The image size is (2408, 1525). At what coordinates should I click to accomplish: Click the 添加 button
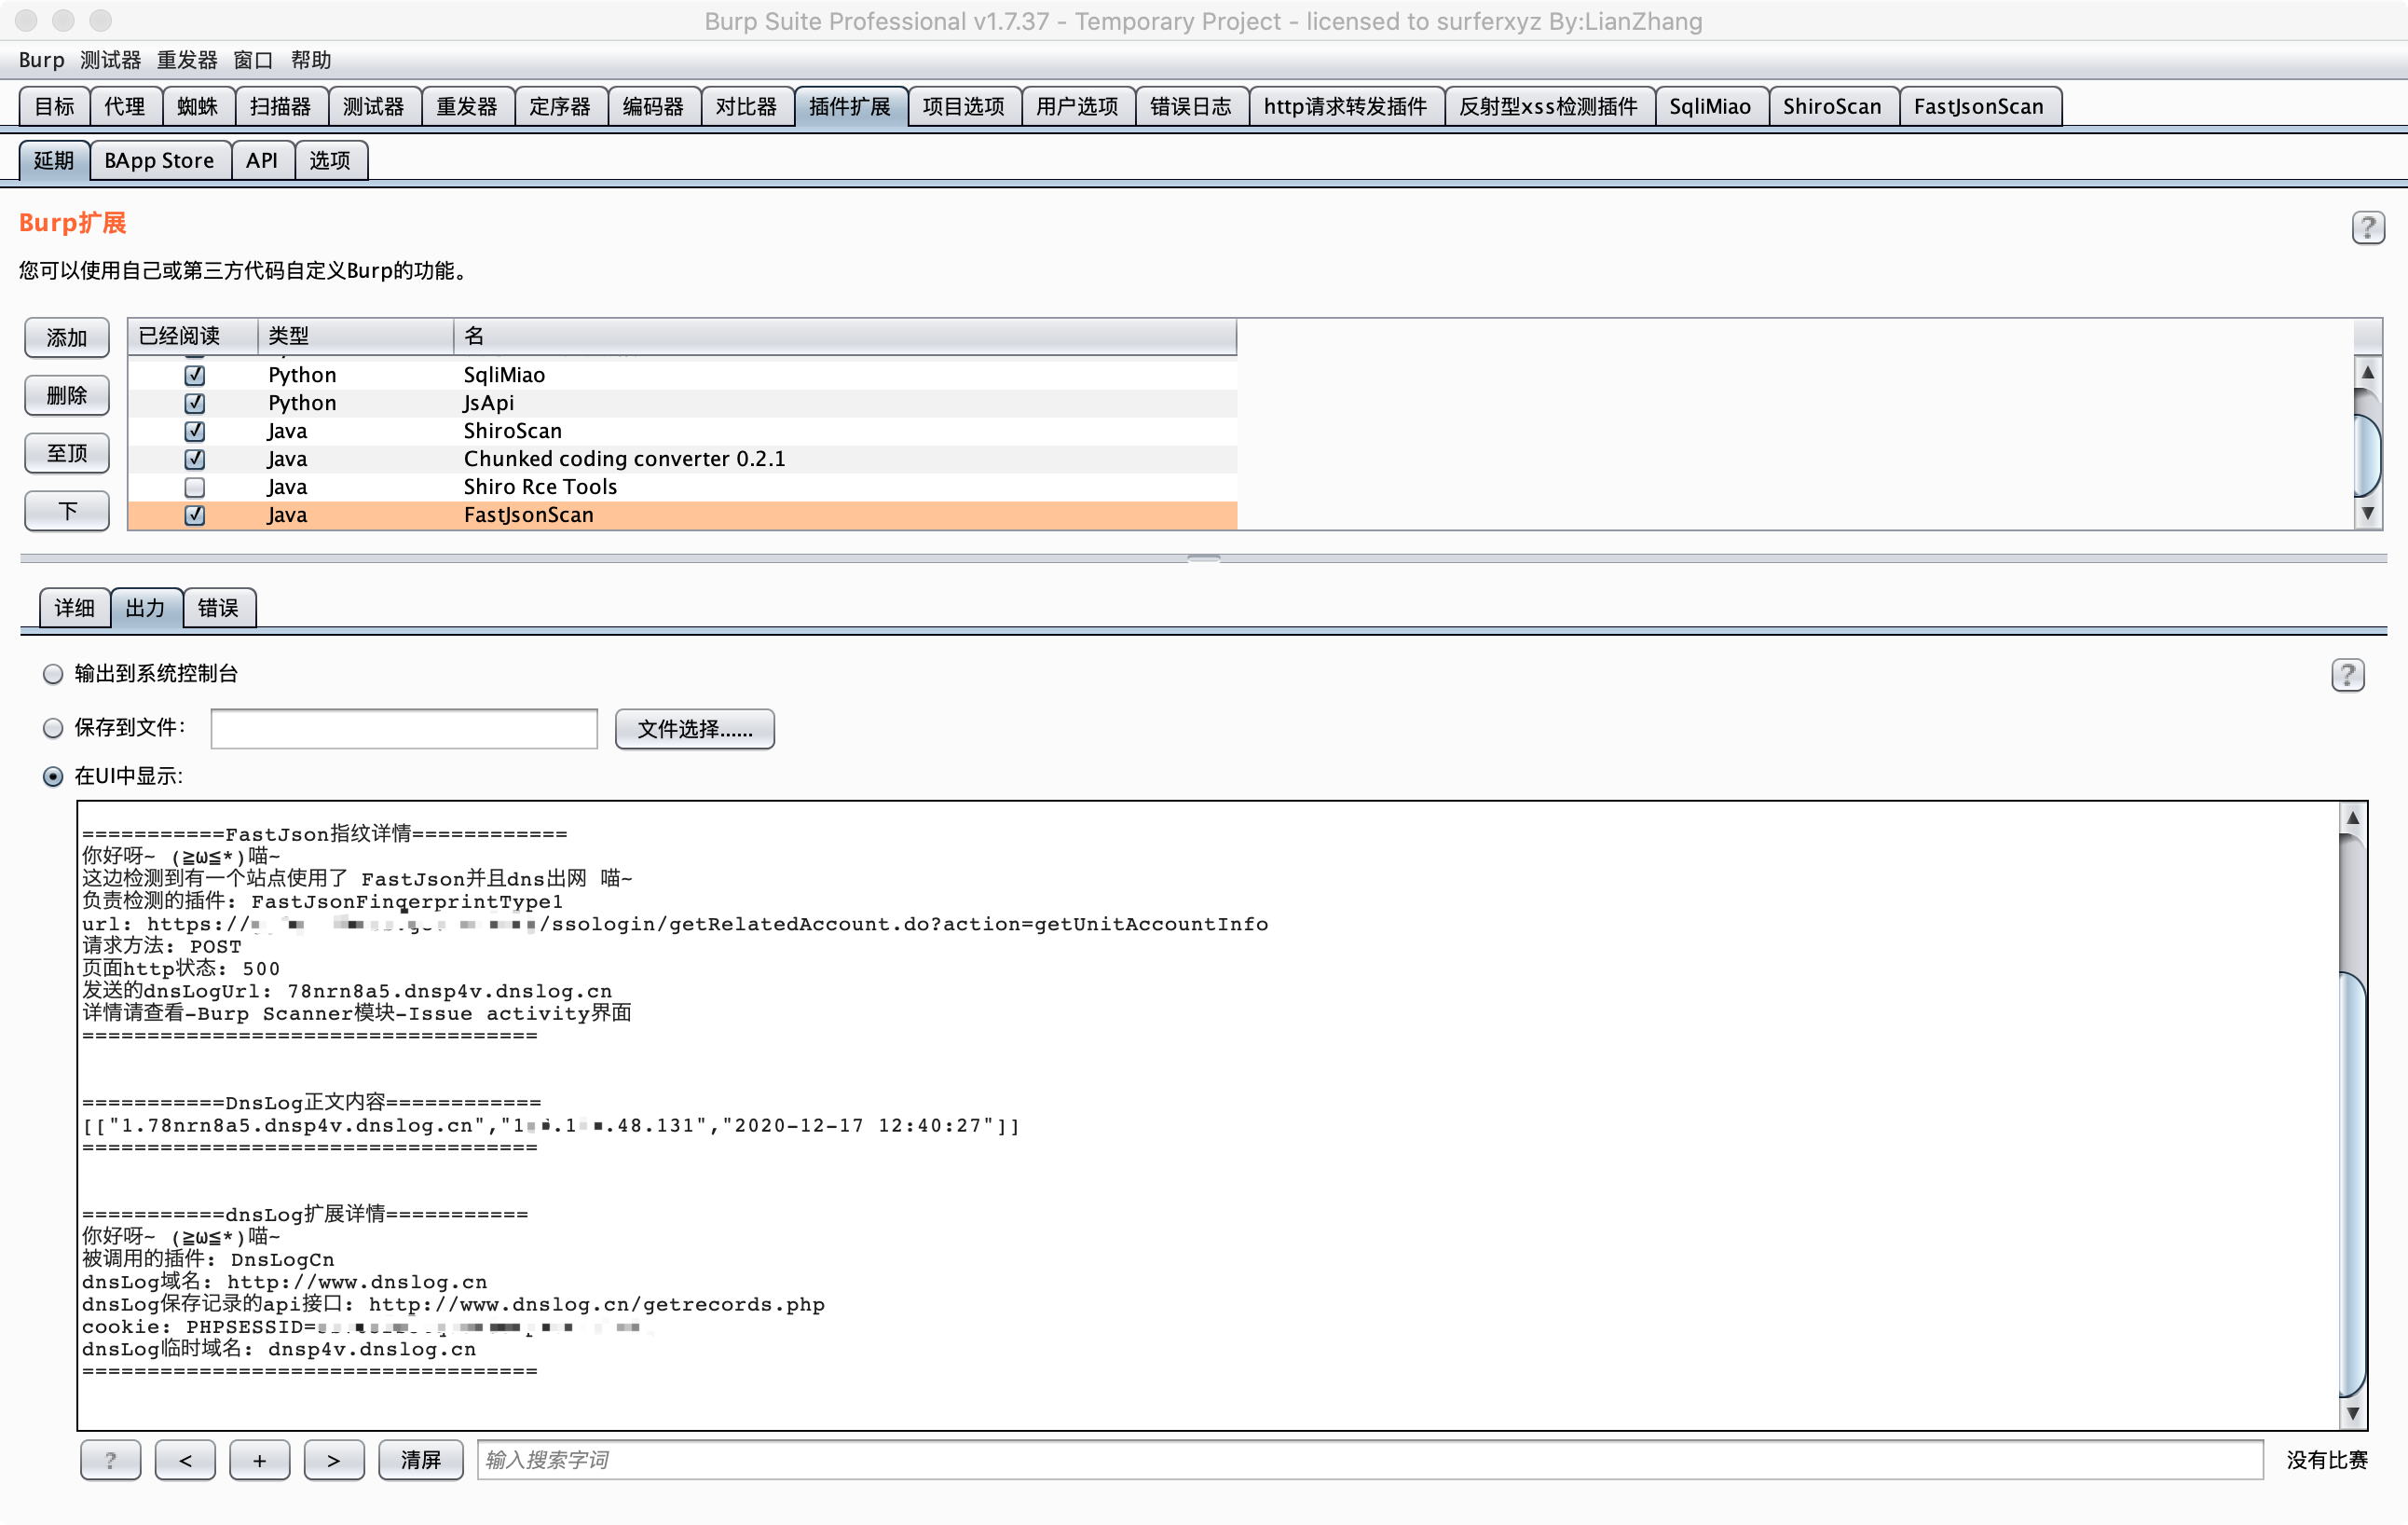pos(67,338)
